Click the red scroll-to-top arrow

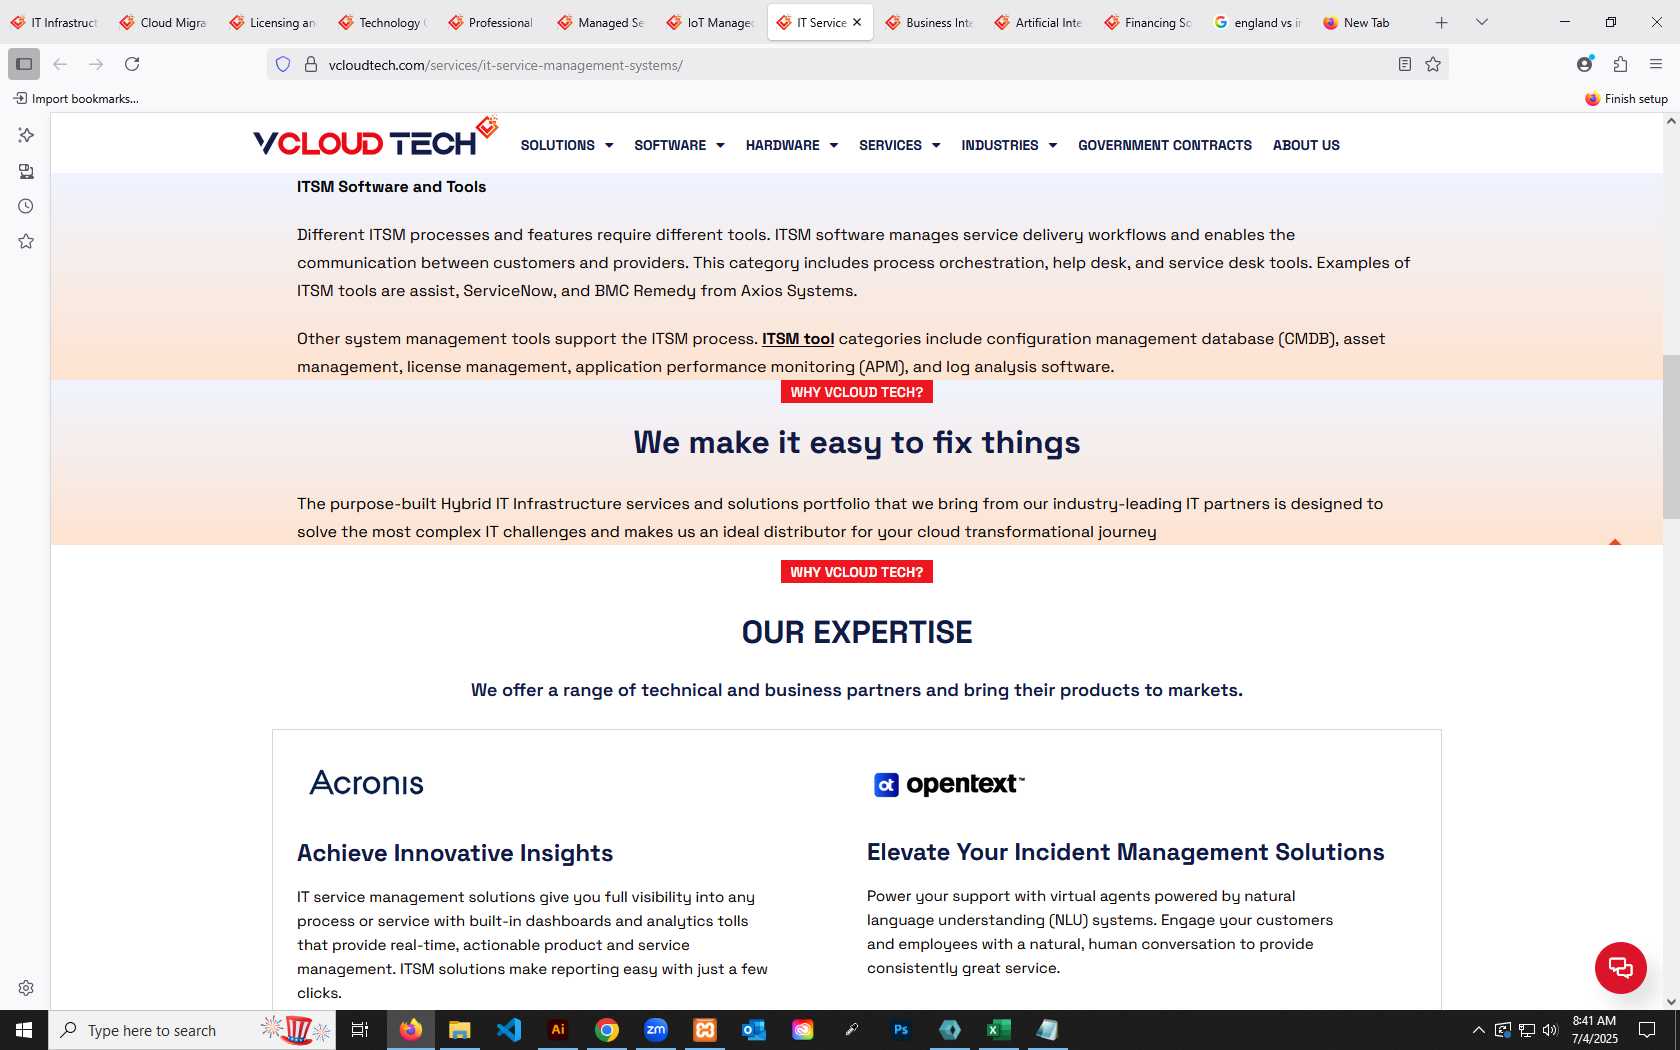click(x=1615, y=541)
